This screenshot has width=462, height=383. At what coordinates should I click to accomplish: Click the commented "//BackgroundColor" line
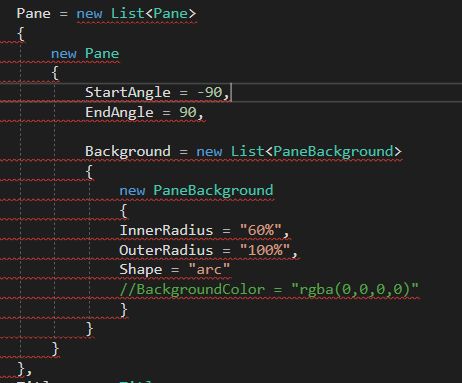pyautogui.click(x=269, y=289)
